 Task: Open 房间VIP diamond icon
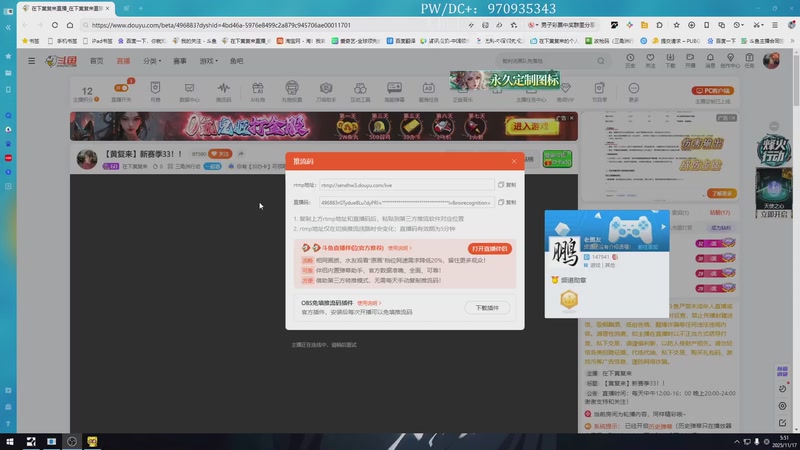(565, 91)
